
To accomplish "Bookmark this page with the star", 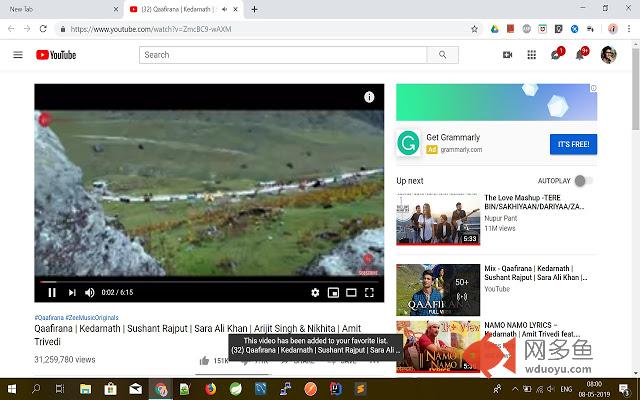I will [474, 29].
